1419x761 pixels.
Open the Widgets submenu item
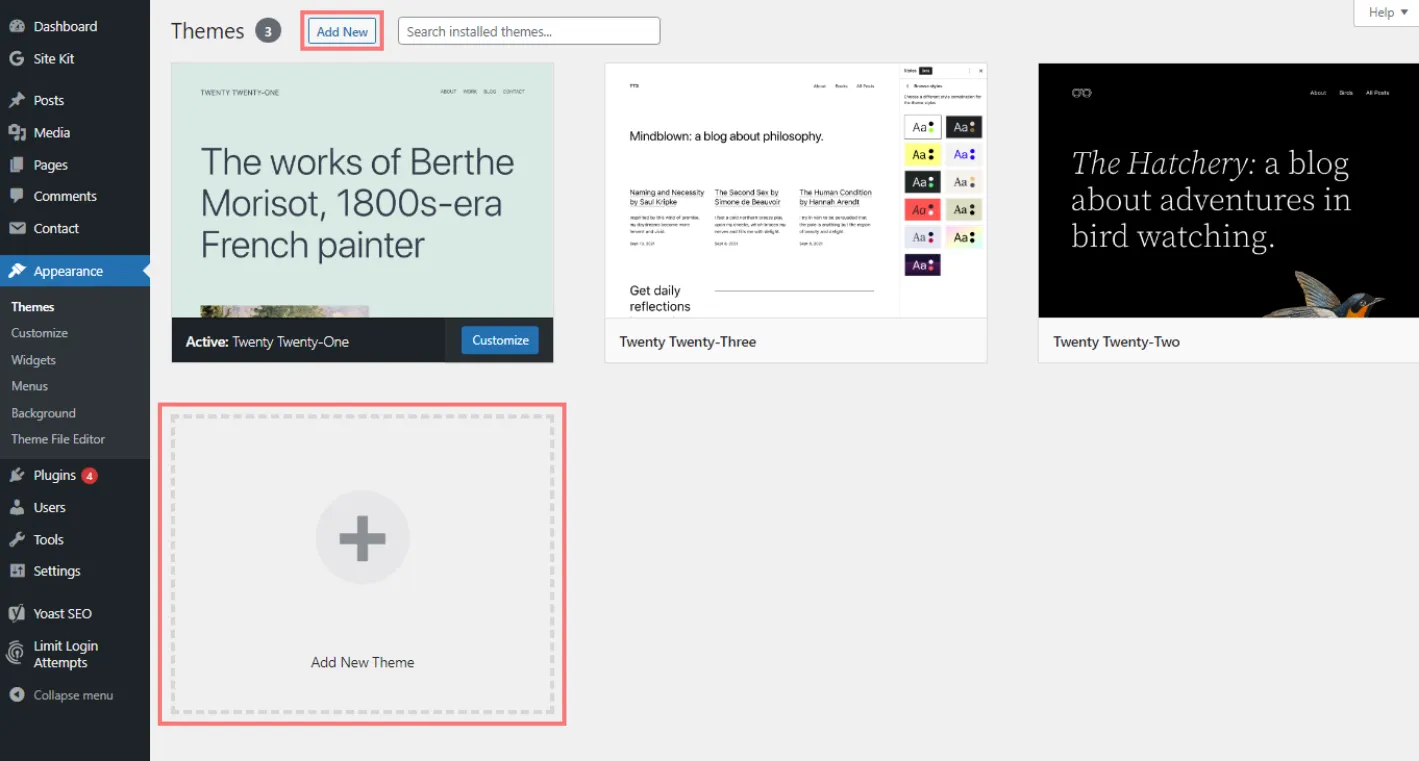coord(34,360)
